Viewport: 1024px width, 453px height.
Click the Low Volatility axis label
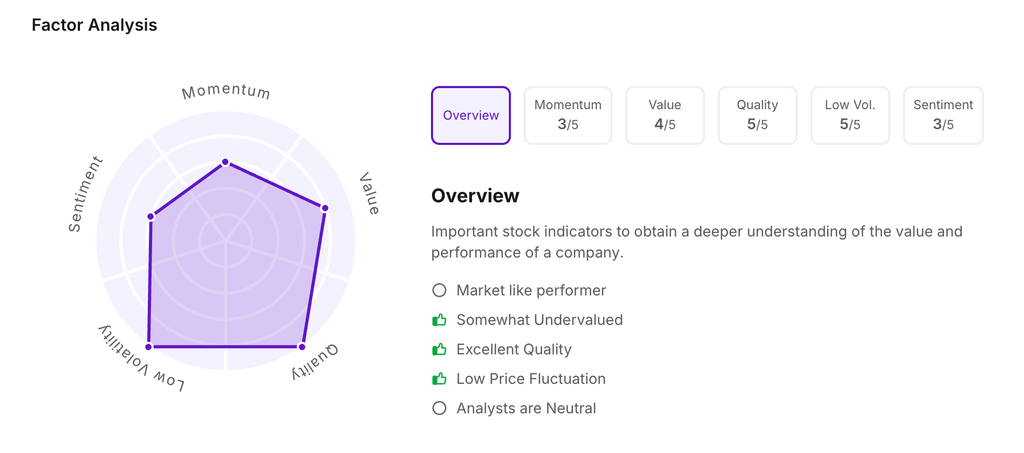[x=142, y=357]
